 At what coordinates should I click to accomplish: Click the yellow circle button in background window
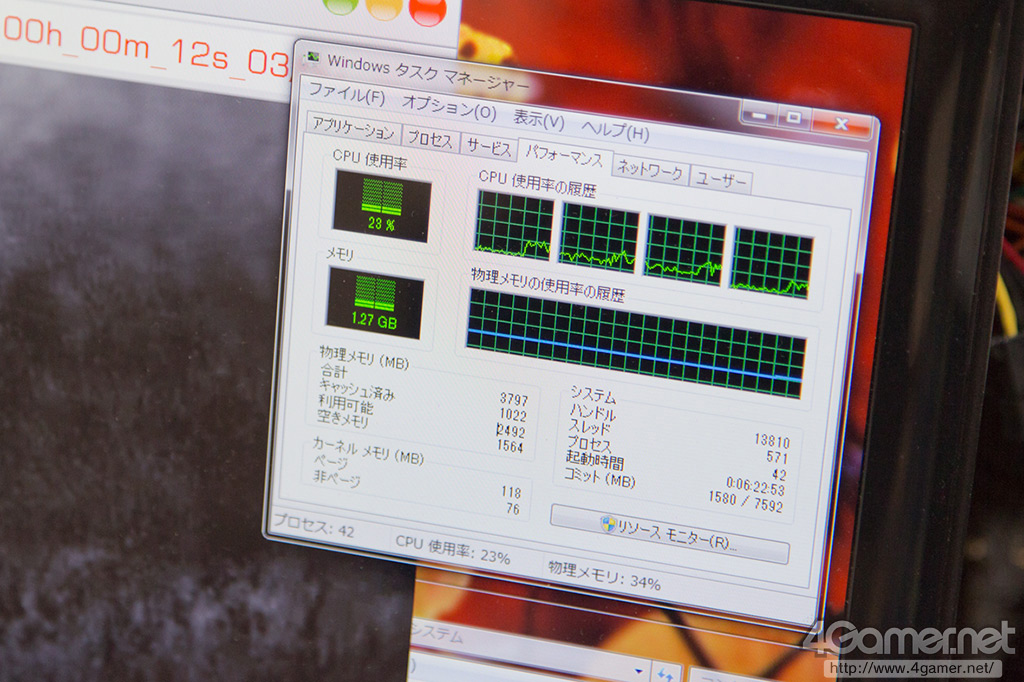[383, 7]
